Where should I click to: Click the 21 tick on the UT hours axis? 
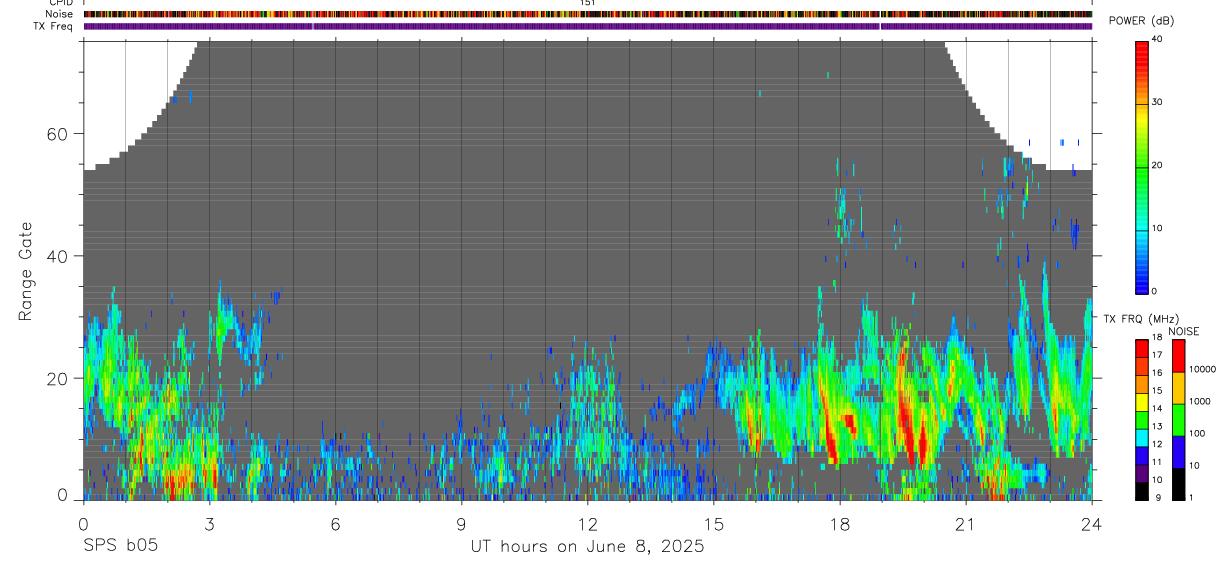(x=966, y=523)
